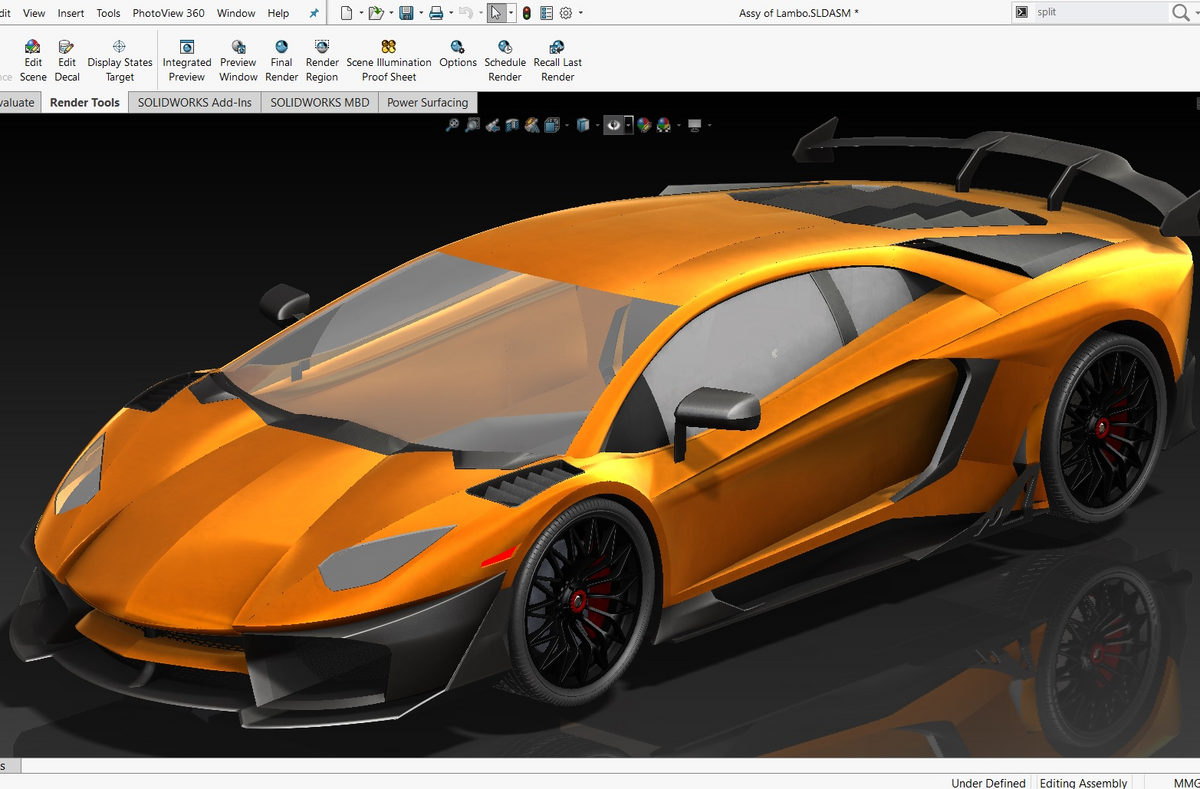Click the search magnifier icon
Viewport: 1200px width, 789px height.
(x=1180, y=13)
